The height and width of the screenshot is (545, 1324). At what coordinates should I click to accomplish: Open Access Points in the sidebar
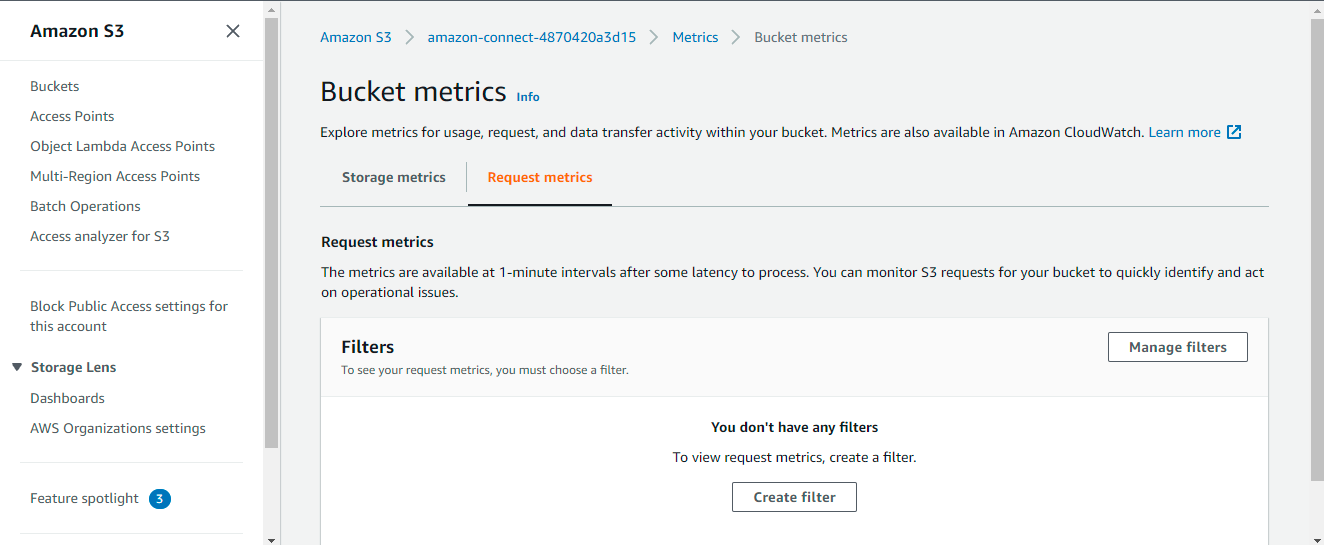tap(72, 116)
